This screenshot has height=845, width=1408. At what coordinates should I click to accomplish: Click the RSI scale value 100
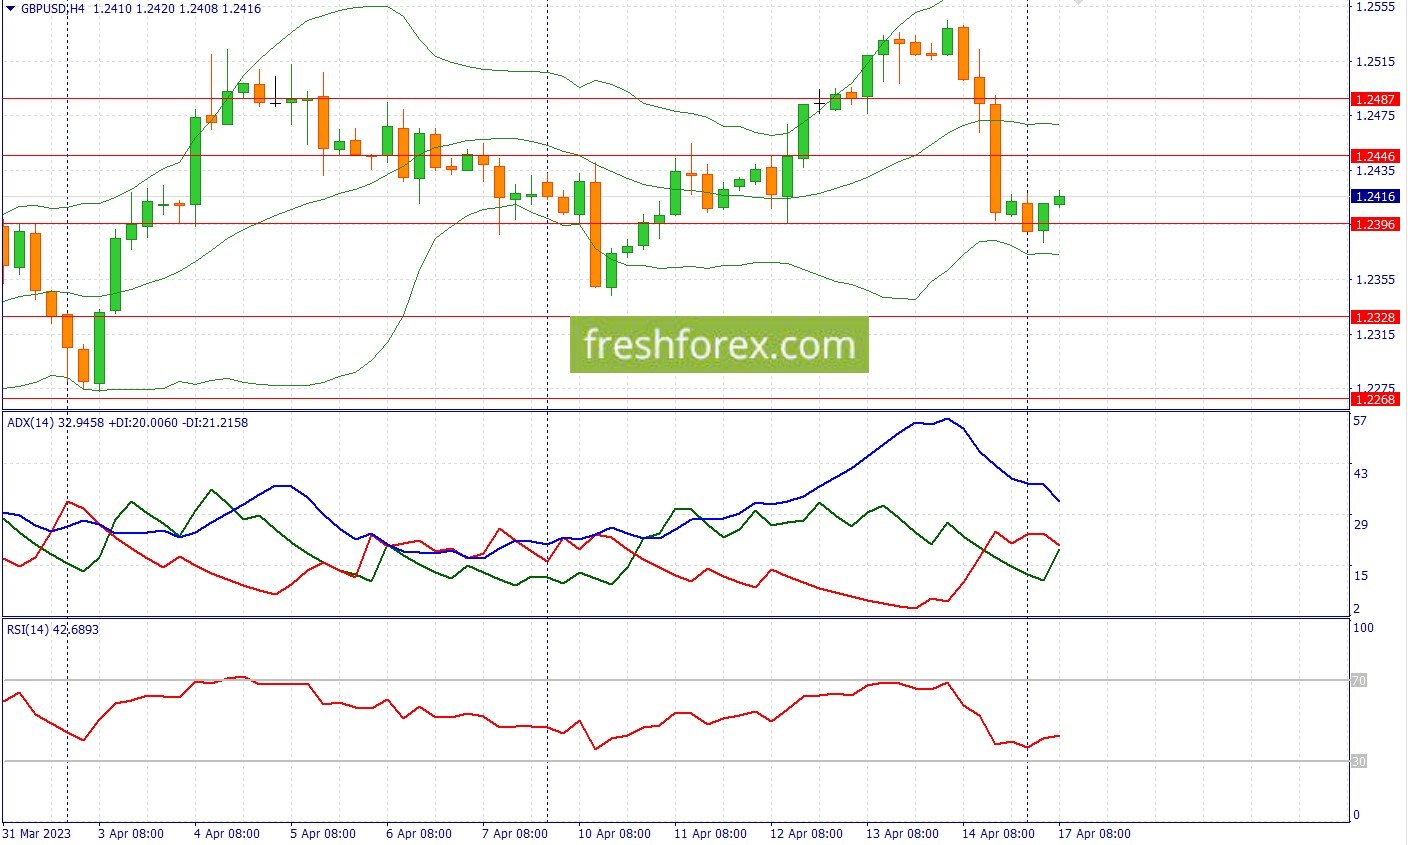click(1364, 628)
